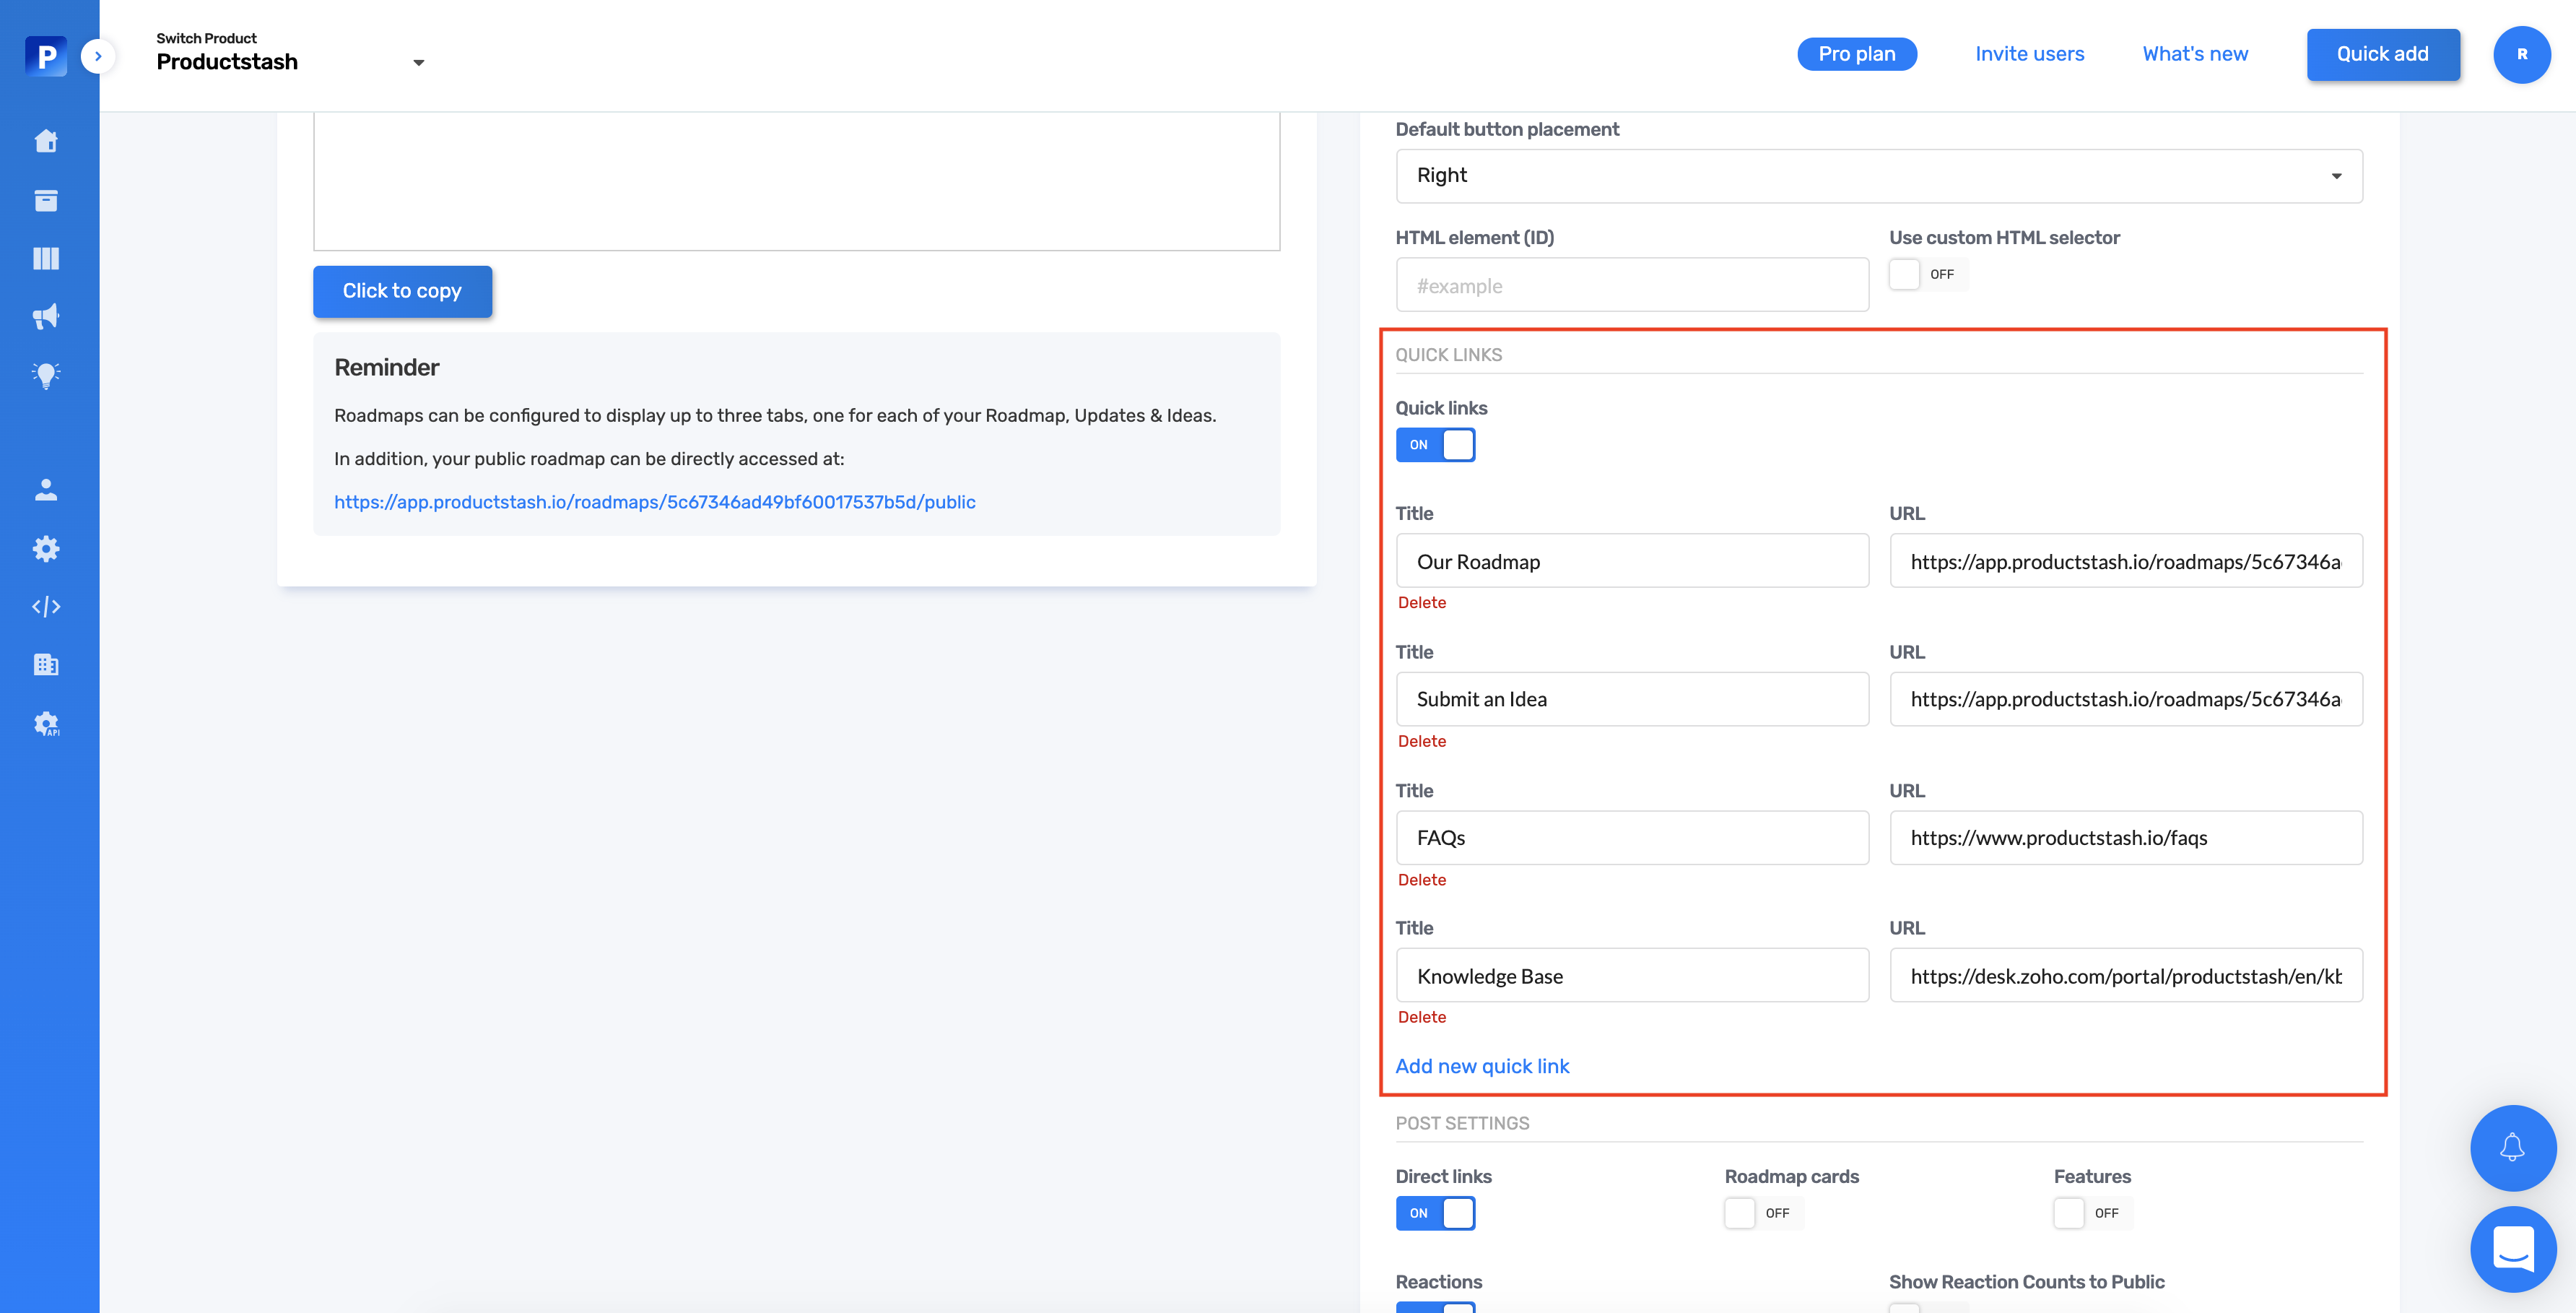Click Add new quick link
Viewport: 2576px width, 1313px height.
click(1482, 1066)
